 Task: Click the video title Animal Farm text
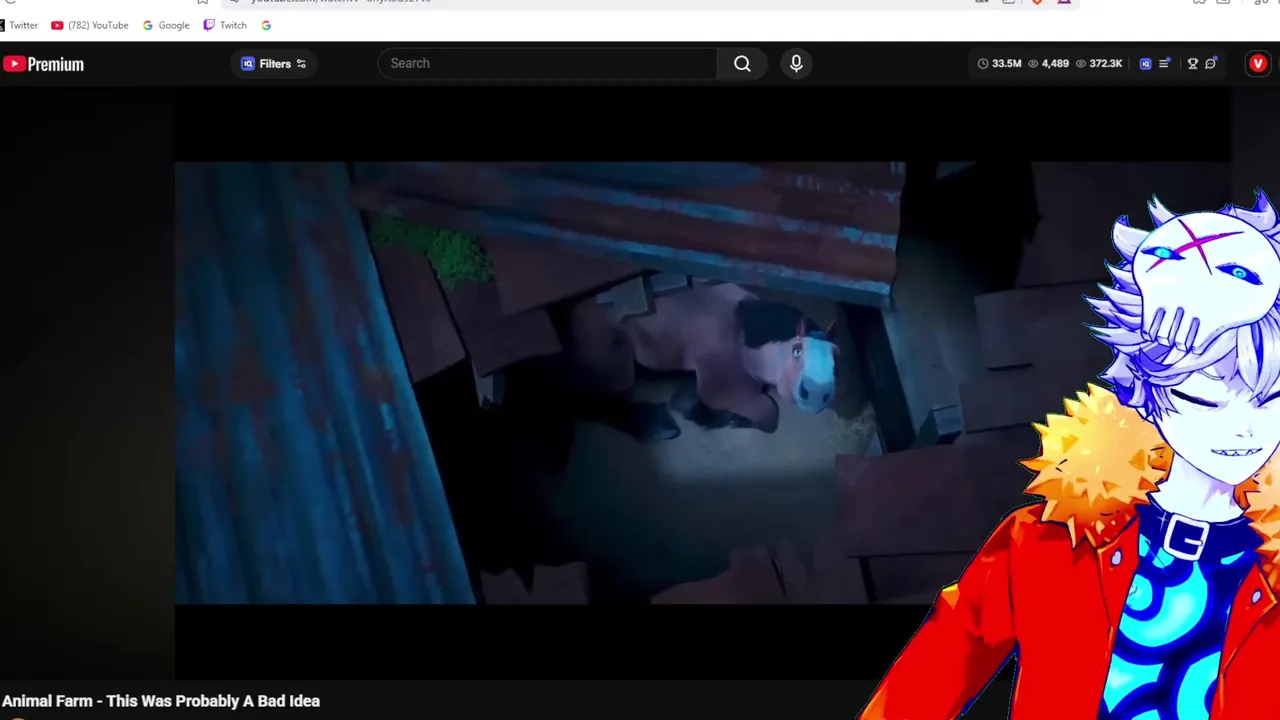tap(161, 701)
